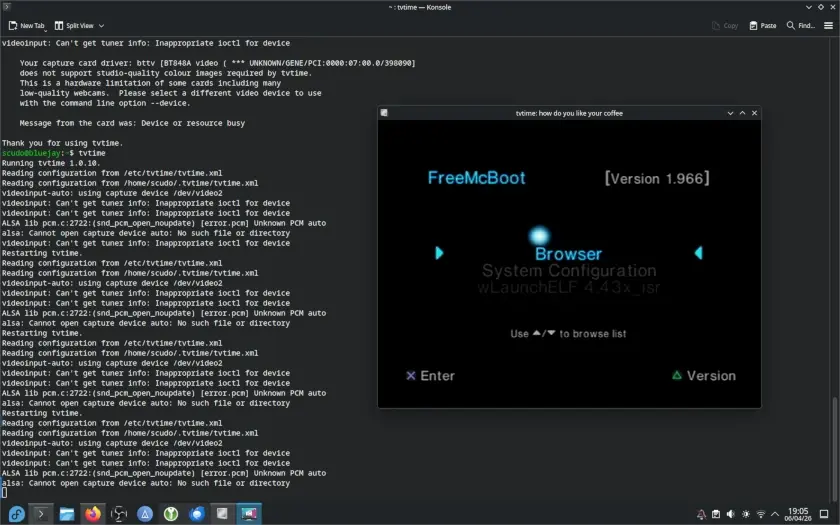Click the 'Thank you for using tvtime.' line
Viewport: 840px width, 525px height.
[x=62, y=143]
